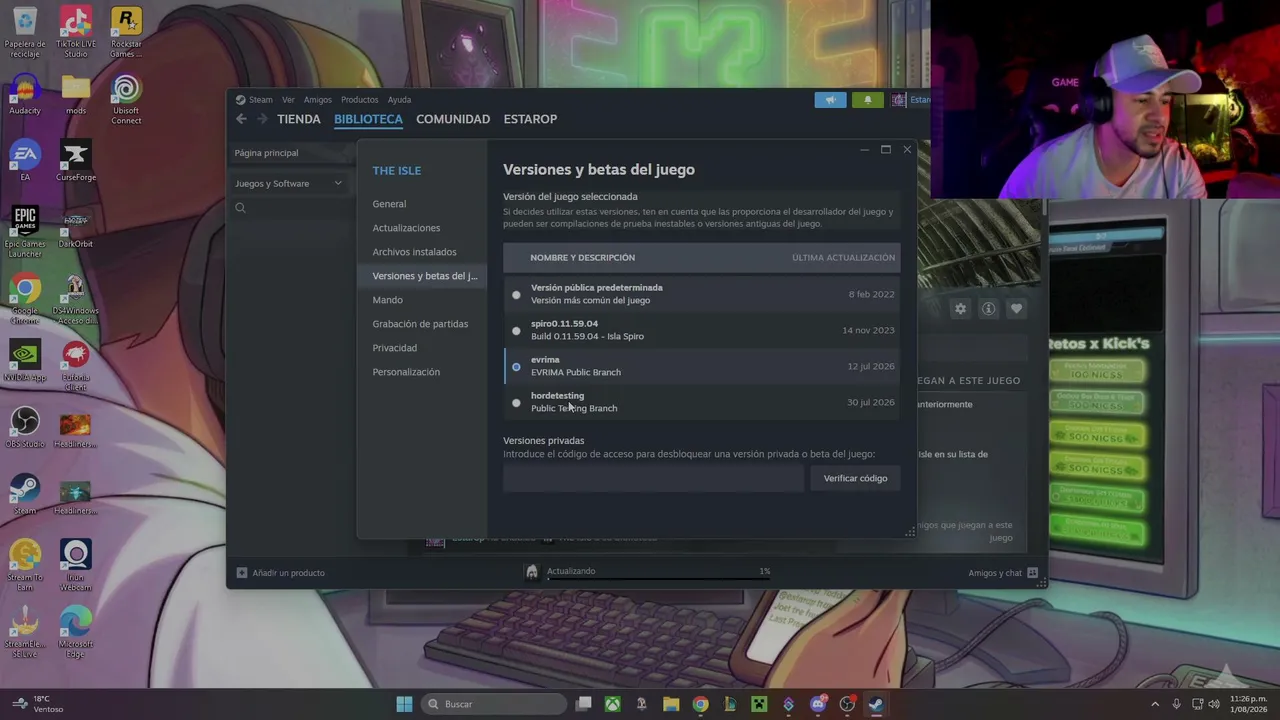Select Versión pública predeterminada radio button
This screenshot has width=1280, height=720.
516,295
